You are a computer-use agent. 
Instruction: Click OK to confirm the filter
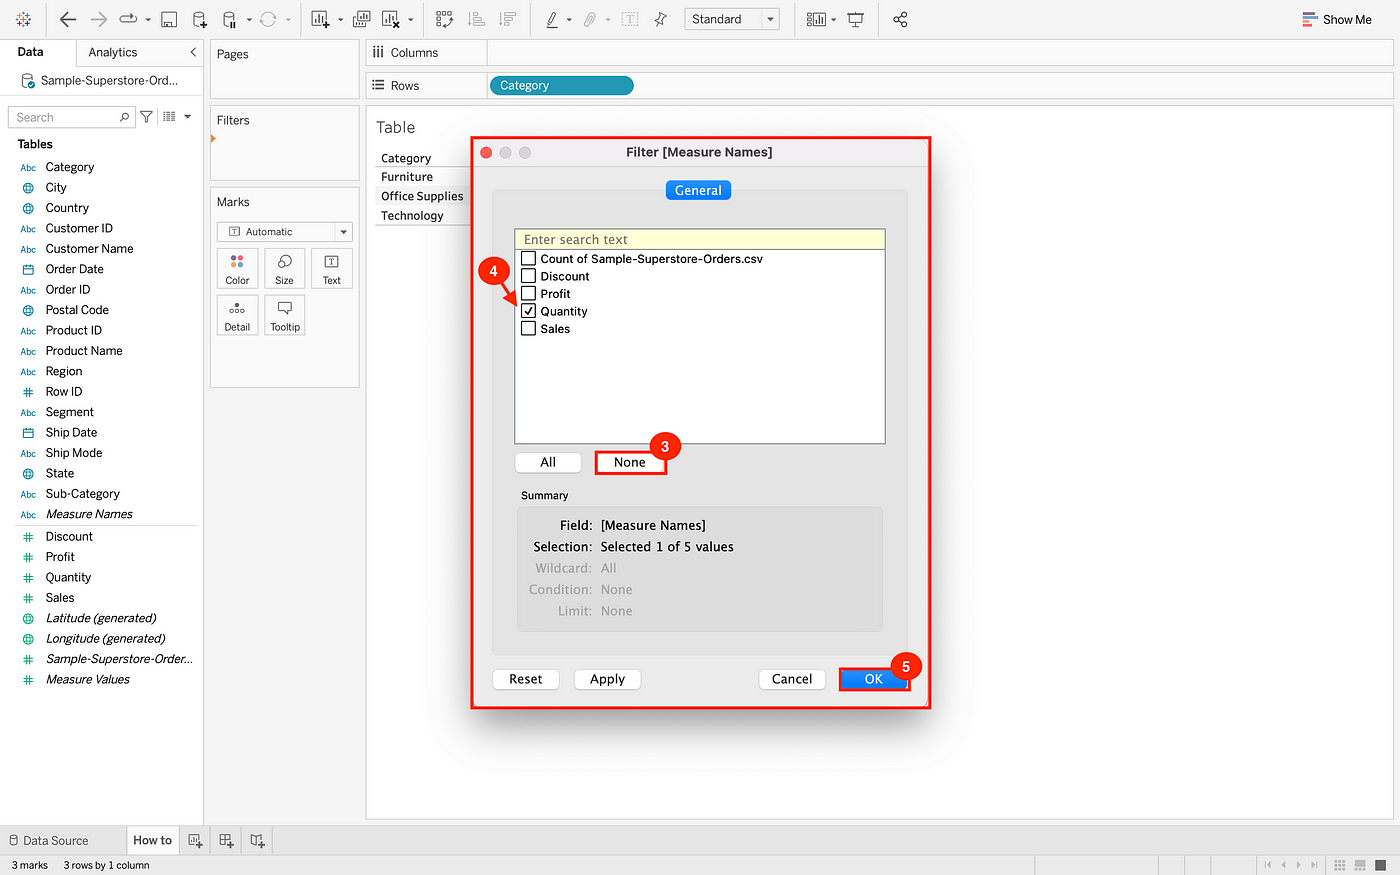(874, 679)
